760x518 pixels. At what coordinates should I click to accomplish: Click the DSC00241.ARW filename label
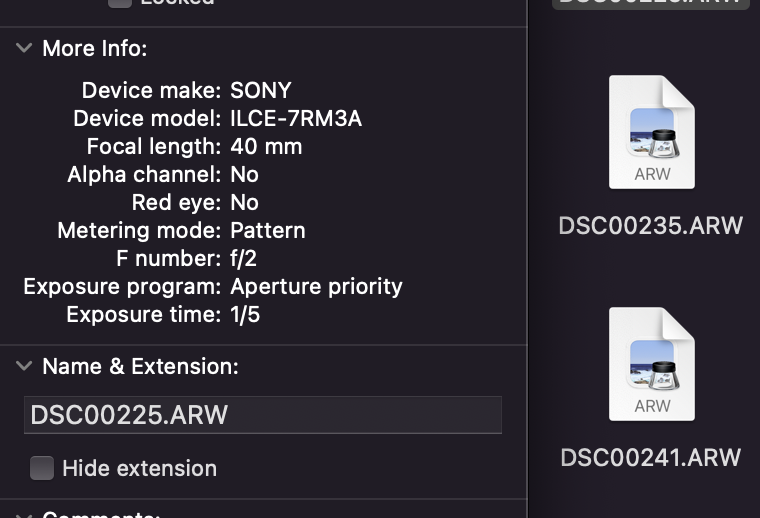pos(651,458)
